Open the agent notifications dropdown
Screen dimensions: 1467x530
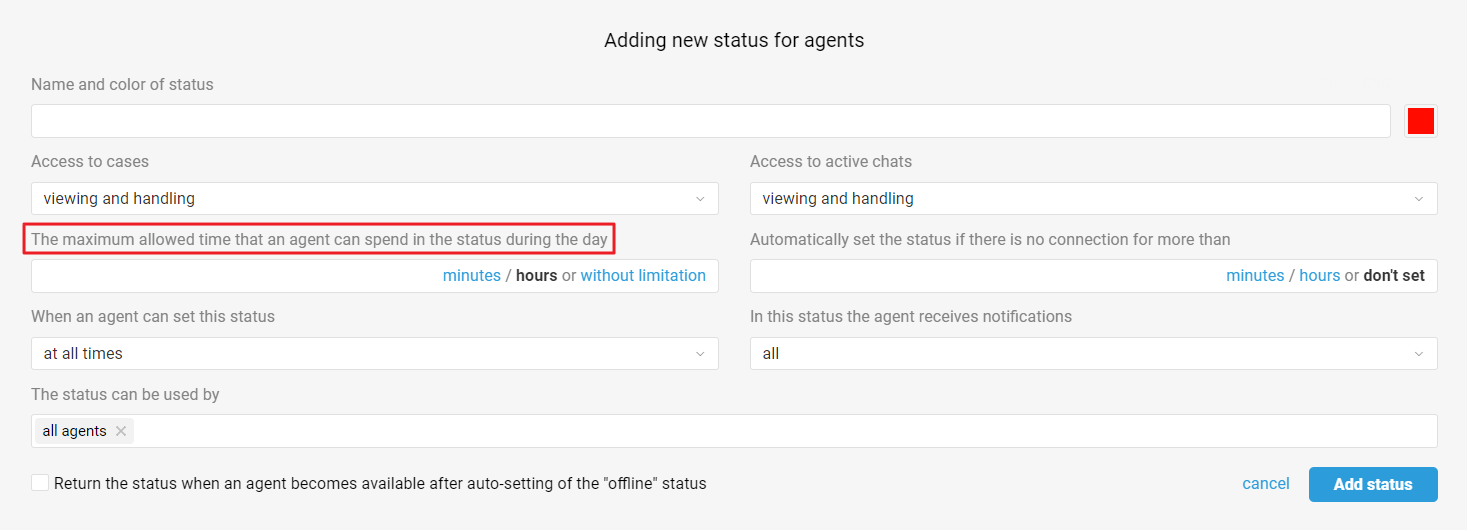pyautogui.click(x=1093, y=353)
